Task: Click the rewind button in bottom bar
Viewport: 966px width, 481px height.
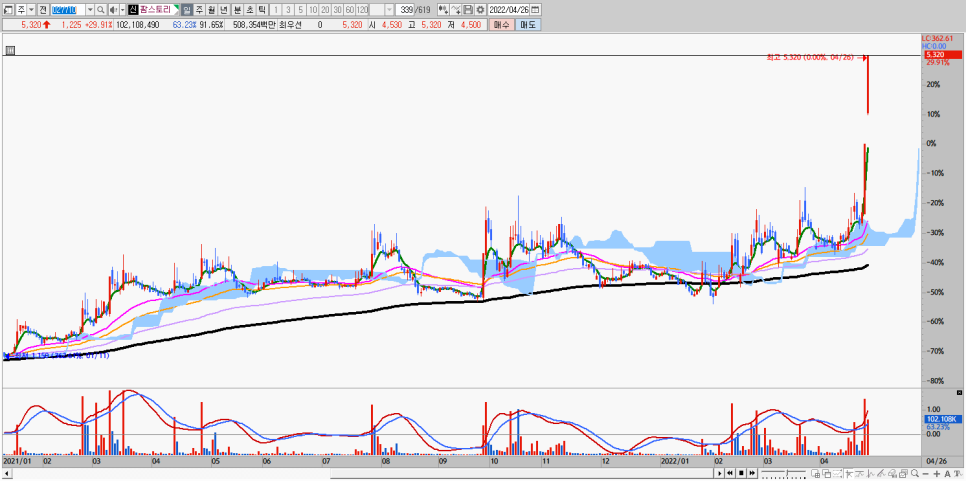Action: [730, 473]
